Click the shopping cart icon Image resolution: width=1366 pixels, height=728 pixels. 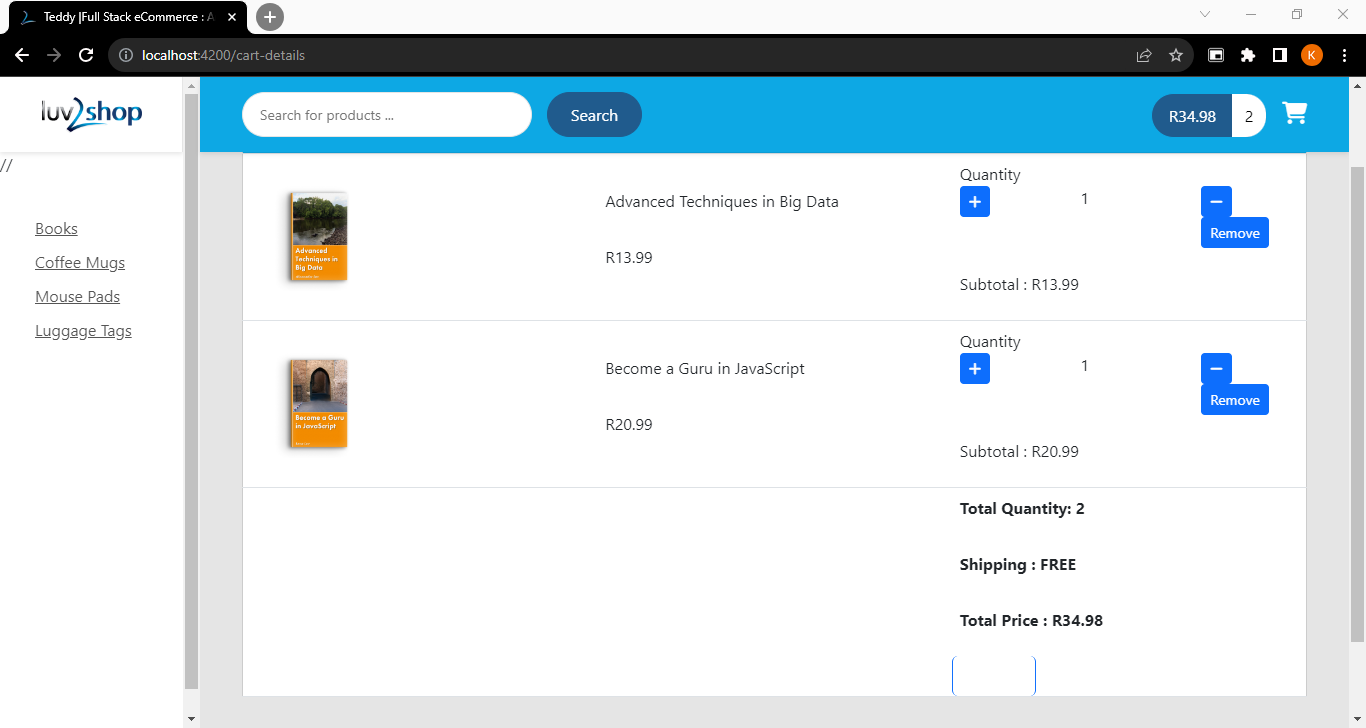pos(1295,114)
